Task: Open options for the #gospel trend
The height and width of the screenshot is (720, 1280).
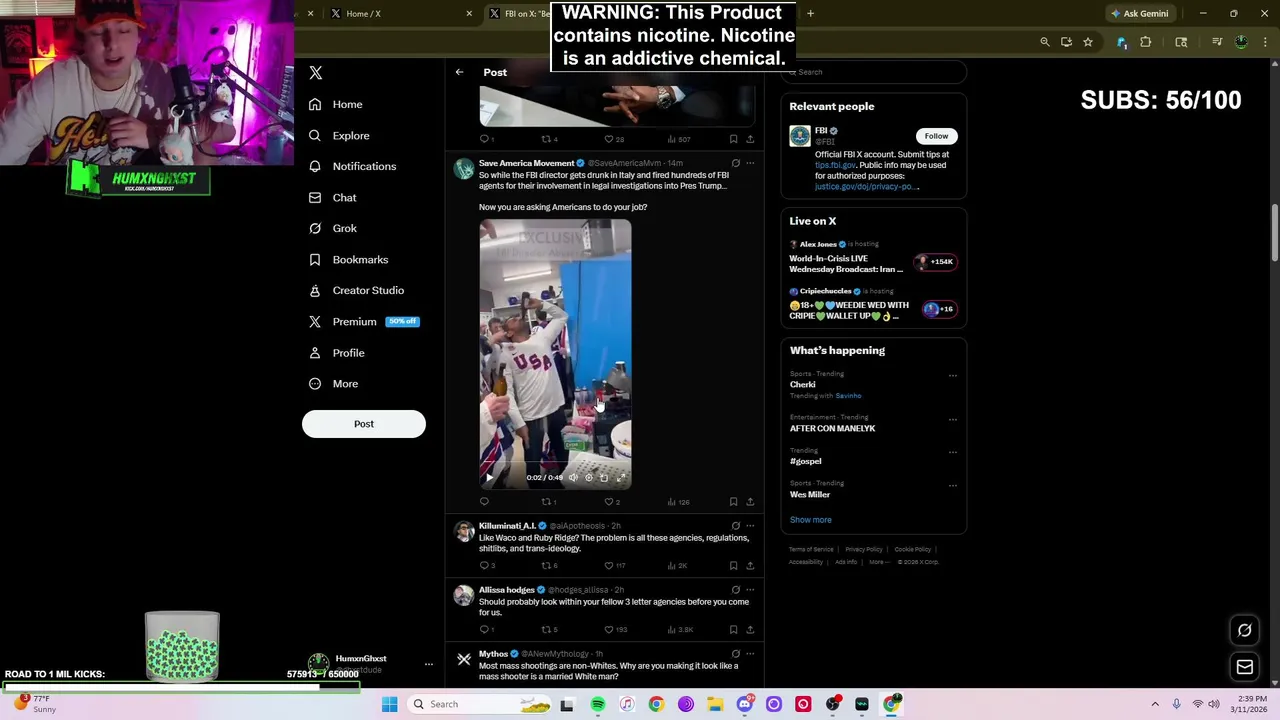Action: (952, 452)
